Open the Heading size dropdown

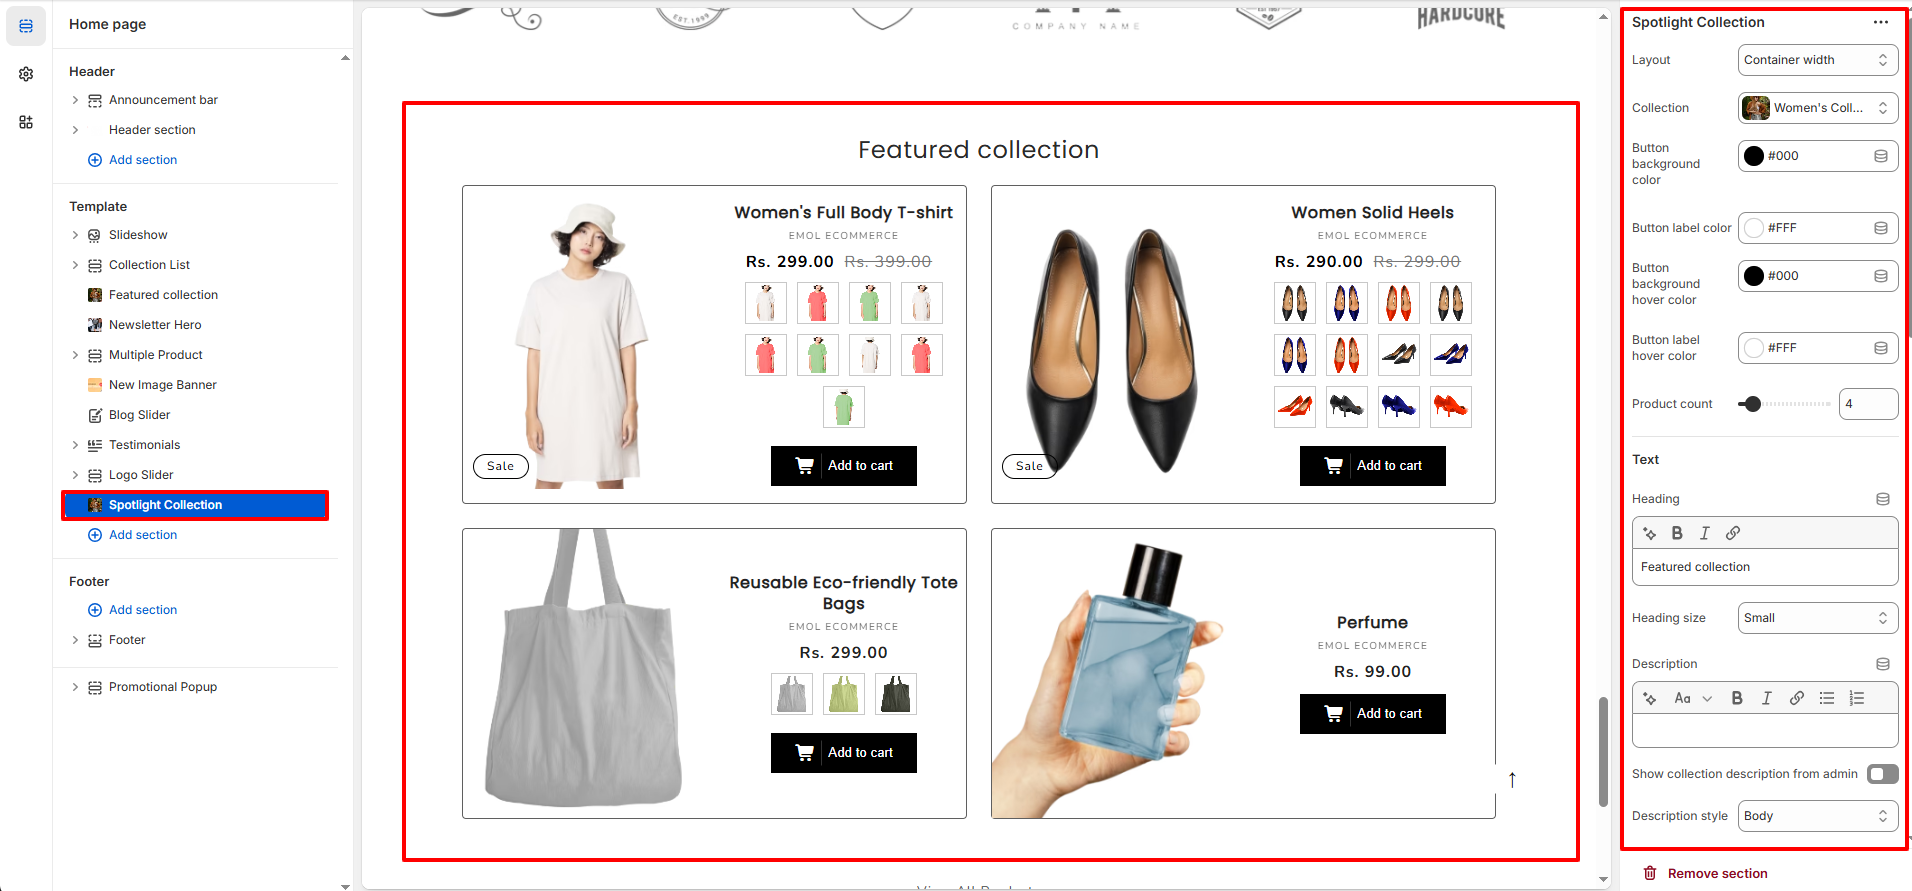1817,618
